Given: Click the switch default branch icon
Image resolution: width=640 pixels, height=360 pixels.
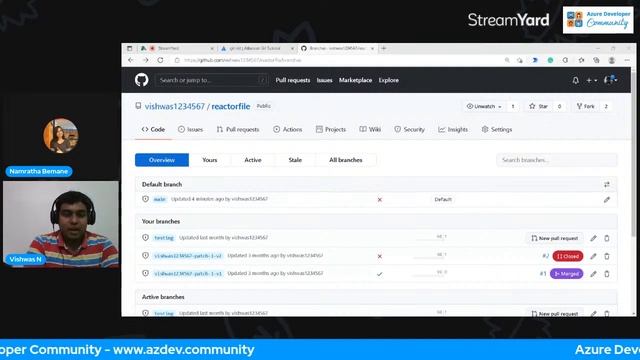Looking at the screenshot, I should 607,184.
